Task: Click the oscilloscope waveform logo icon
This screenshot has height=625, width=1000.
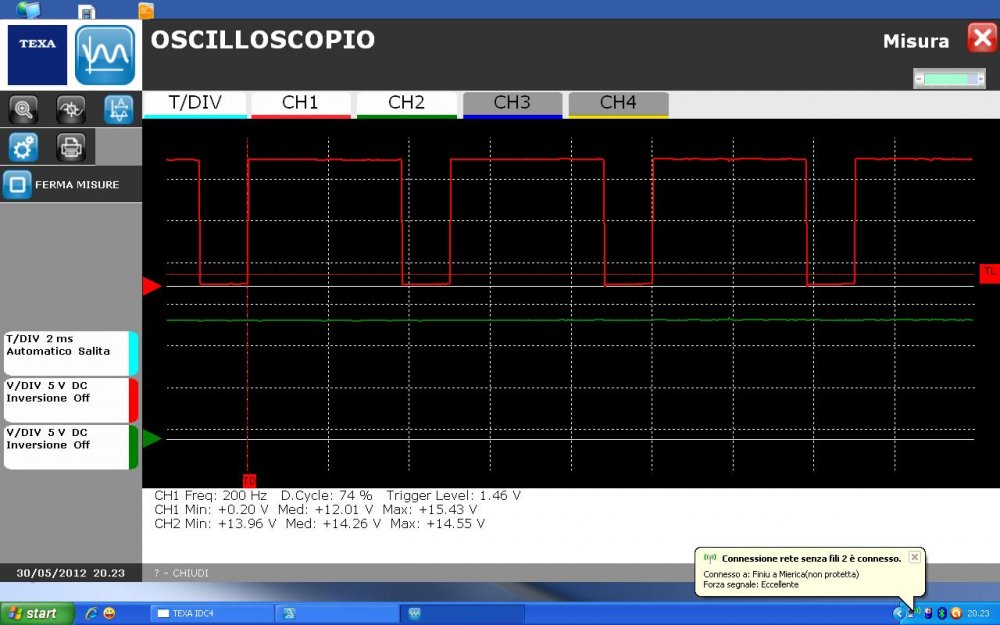Action: tap(105, 55)
